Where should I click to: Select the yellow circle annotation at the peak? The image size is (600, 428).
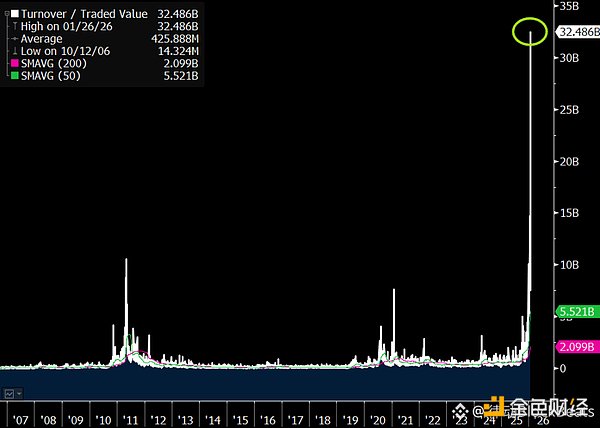click(529, 31)
